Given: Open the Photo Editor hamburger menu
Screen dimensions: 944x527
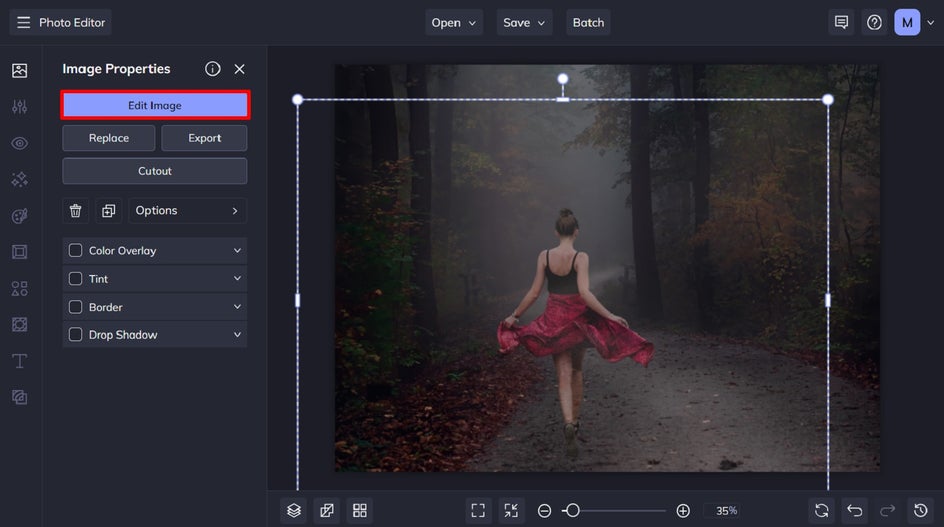Looking at the screenshot, I should click(23, 22).
